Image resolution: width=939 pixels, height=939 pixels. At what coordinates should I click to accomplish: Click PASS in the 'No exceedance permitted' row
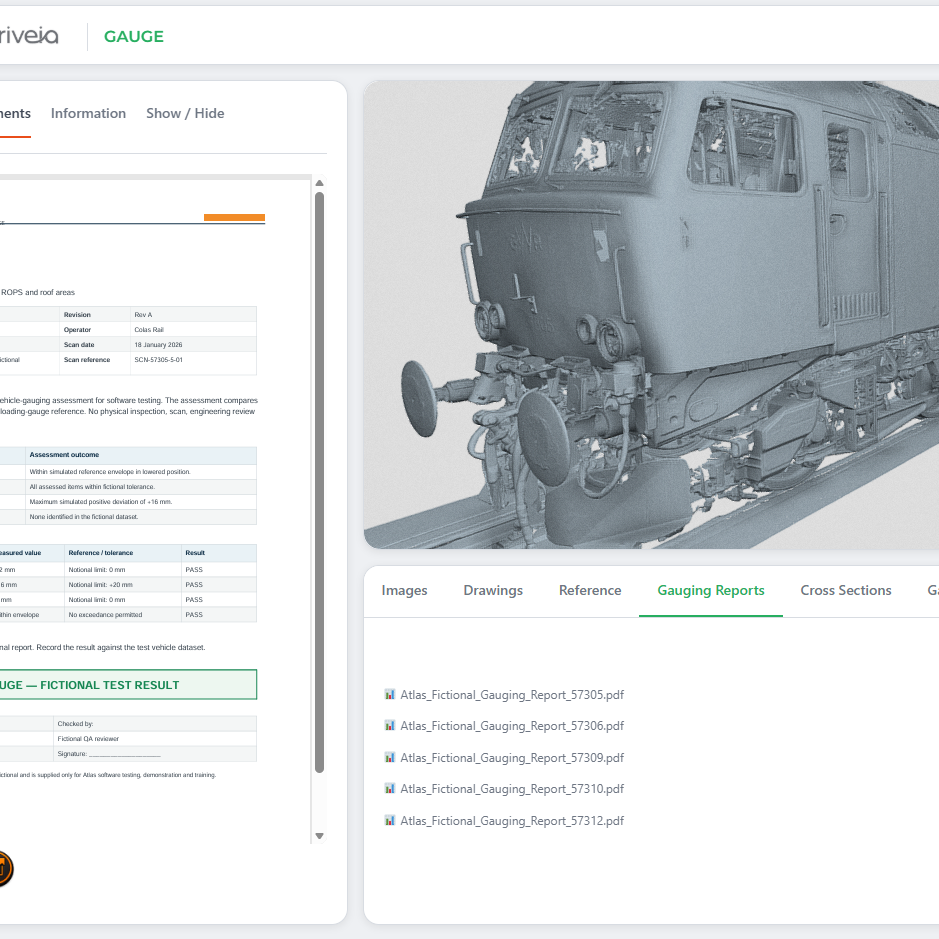[194, 614]
